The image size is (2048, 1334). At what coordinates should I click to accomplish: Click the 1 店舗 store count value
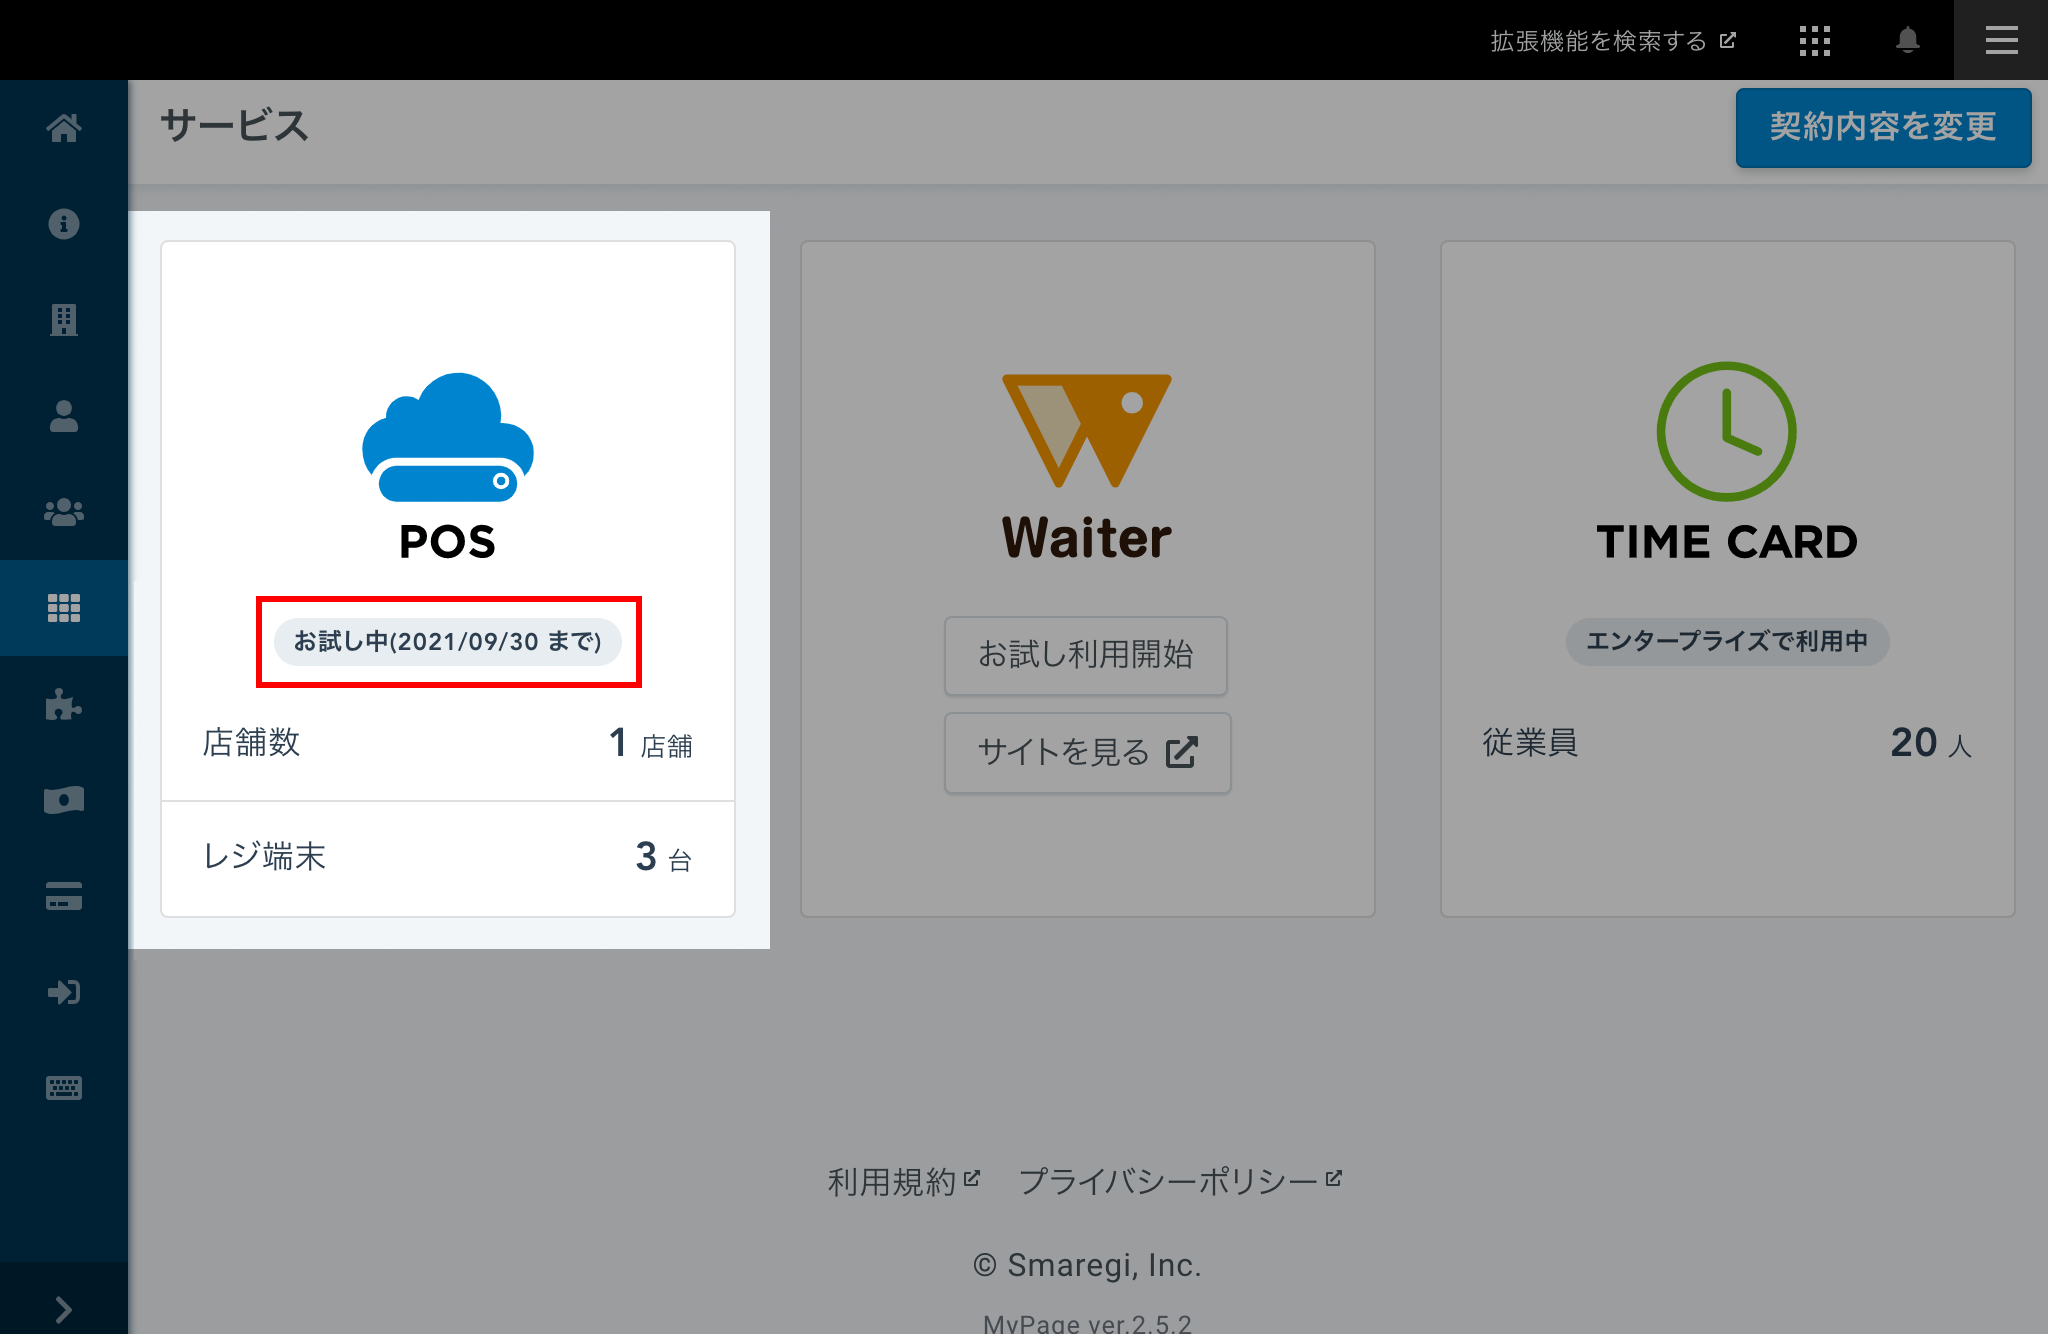click(650, 743)
